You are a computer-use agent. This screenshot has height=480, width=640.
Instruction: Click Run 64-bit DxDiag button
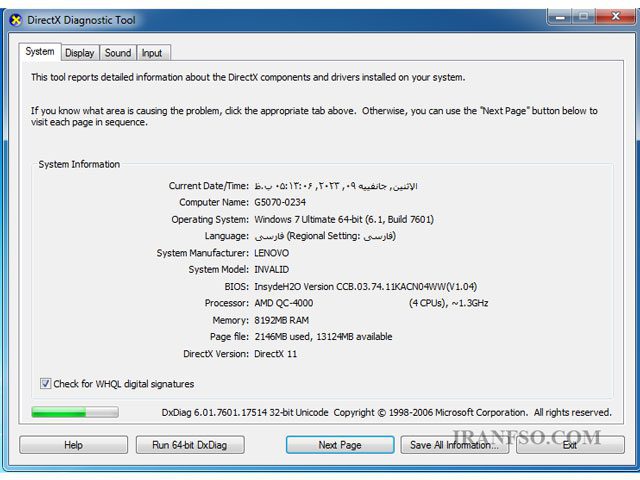coord(190,445)
